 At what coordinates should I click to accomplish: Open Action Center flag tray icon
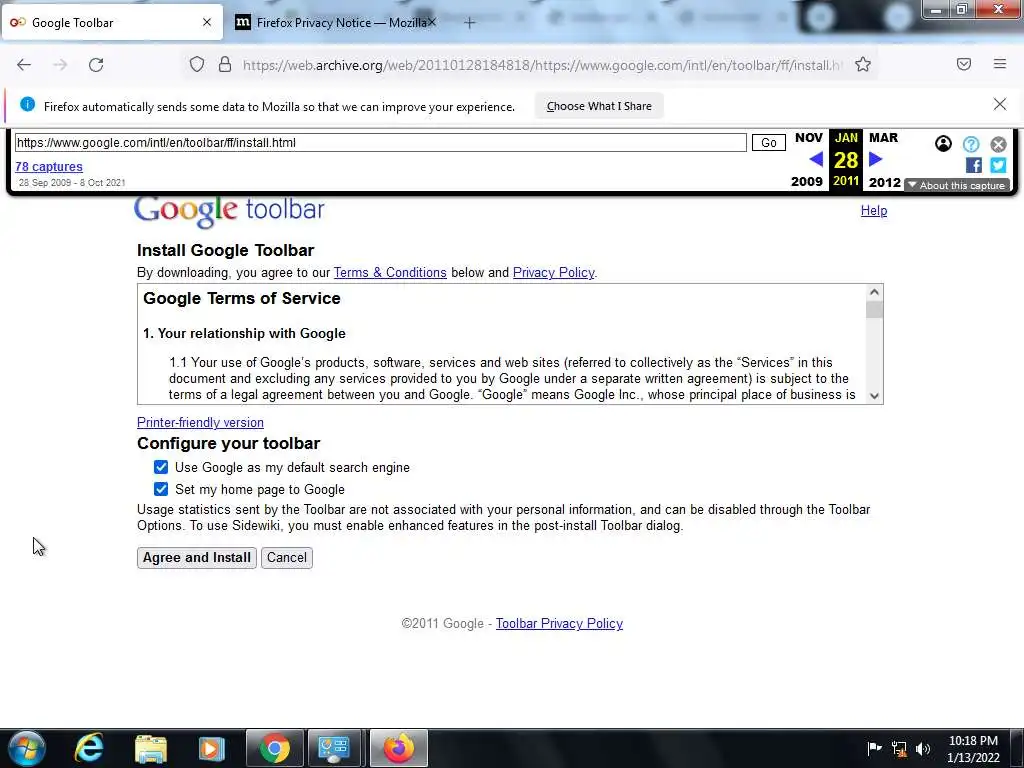tap(874, 748)
